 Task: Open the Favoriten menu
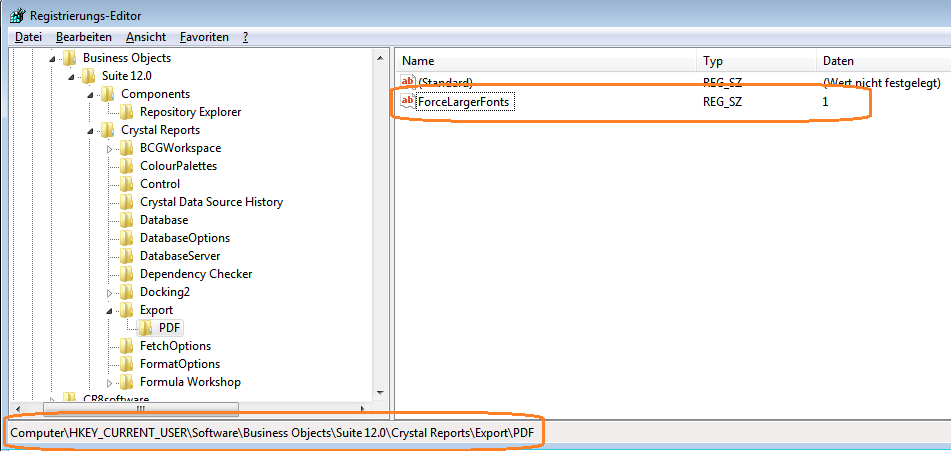click(x=204, y=37)
